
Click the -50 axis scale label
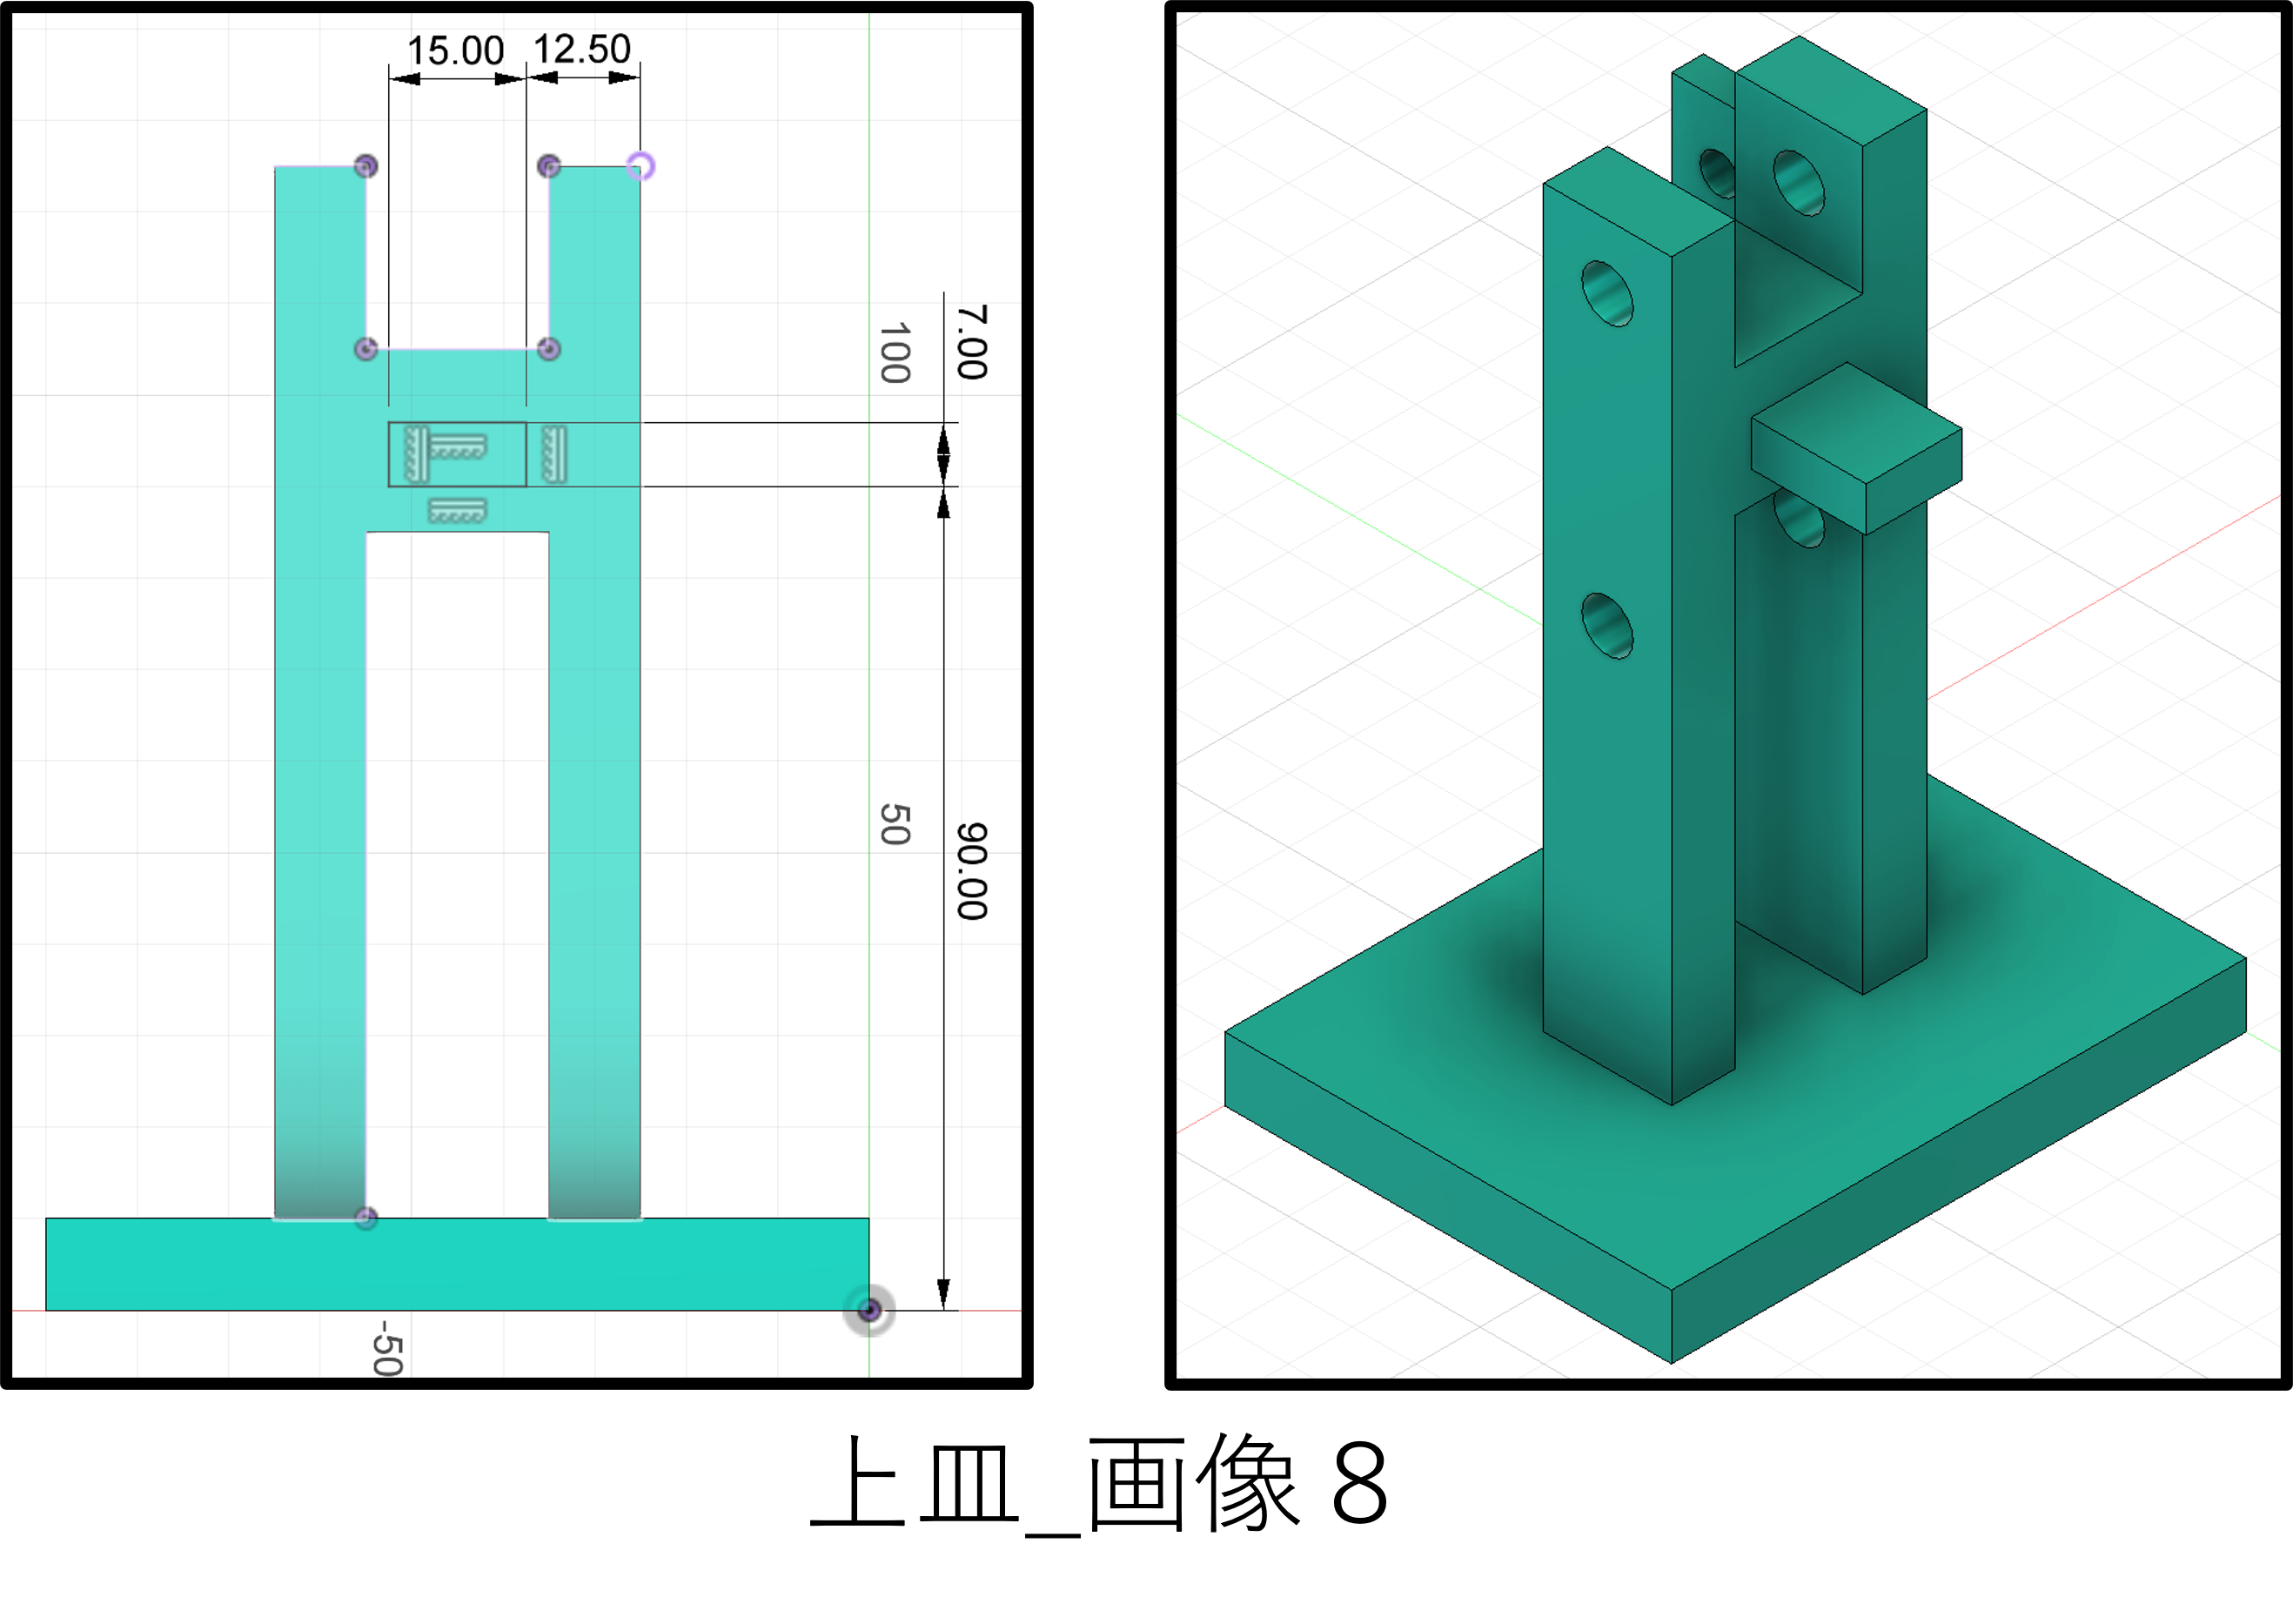coord(388,1348)
